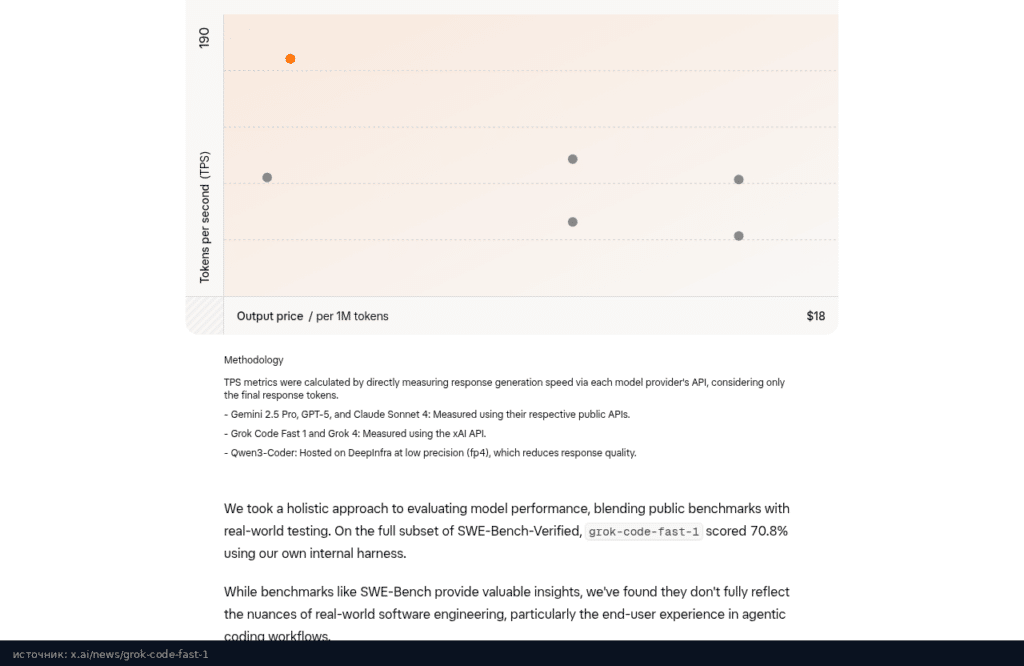Click the Methodology heading
1024x666 pixels.
pos(253,360)
